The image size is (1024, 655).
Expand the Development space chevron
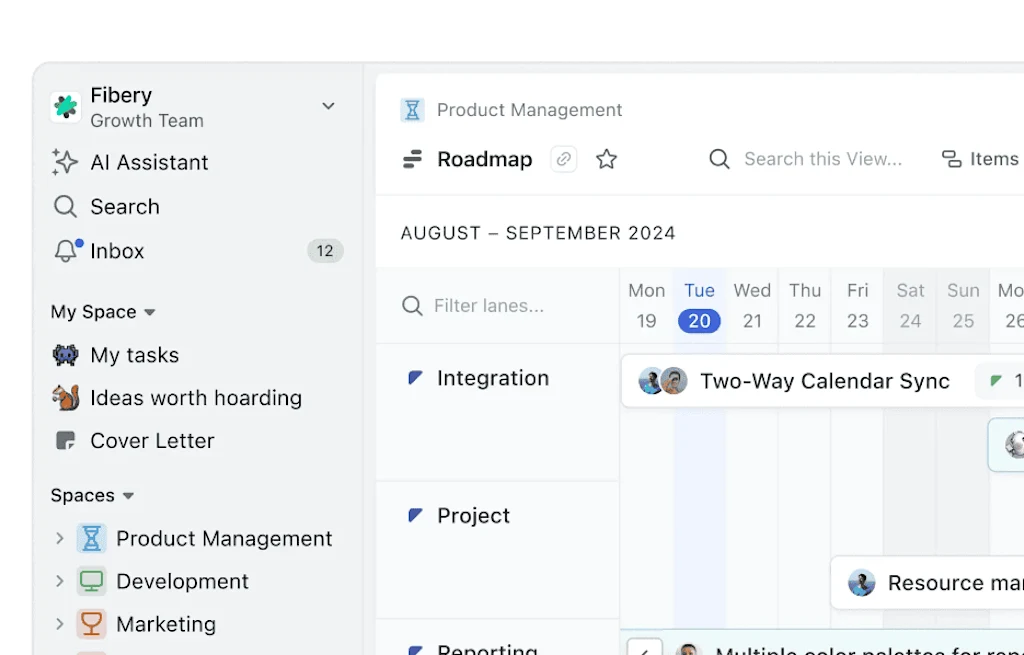click(59, 581)
